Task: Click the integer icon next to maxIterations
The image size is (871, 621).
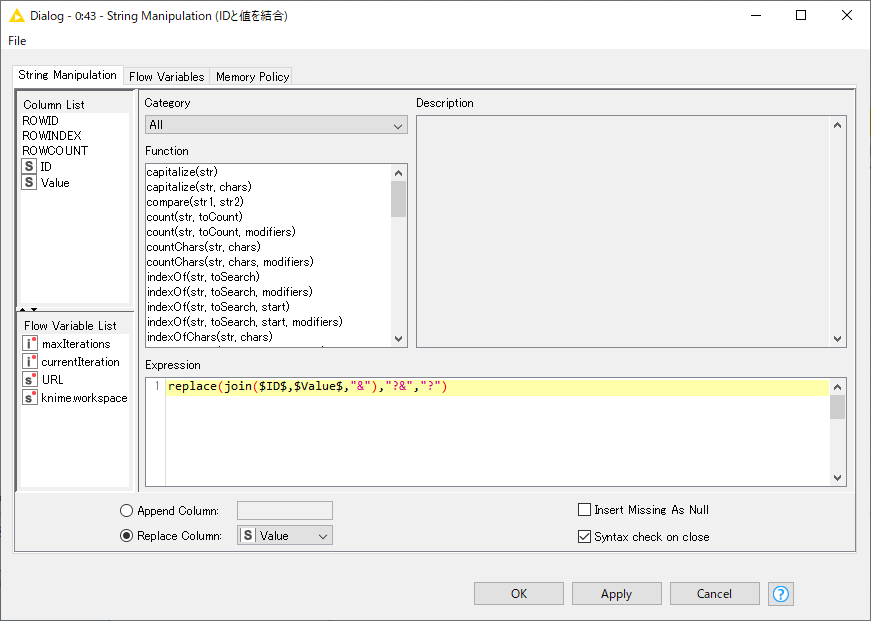Action: 30,343
